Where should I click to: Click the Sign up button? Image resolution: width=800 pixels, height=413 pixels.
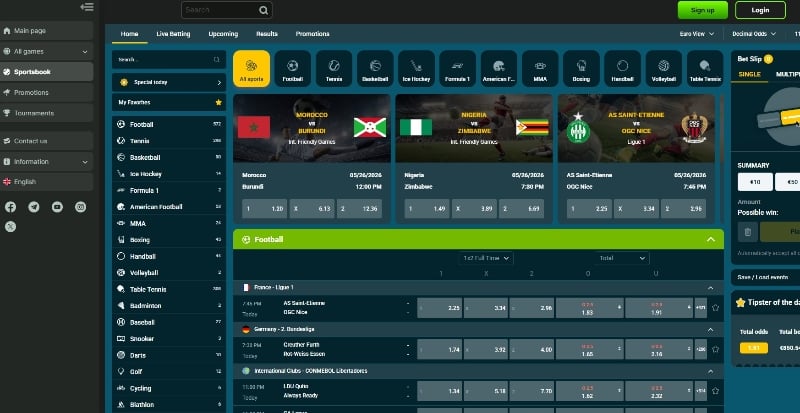(703, 10)
